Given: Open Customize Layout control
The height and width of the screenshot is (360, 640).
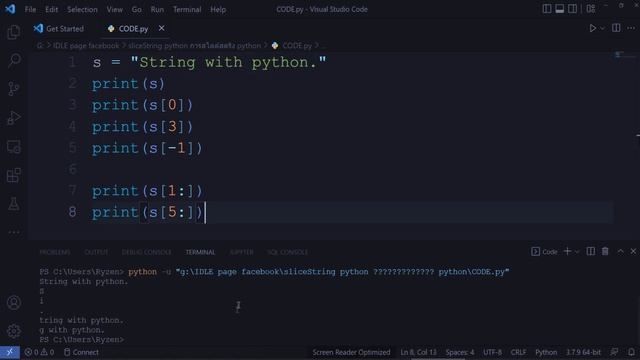Looking at the screenshot, I should pyautogui.click(x=591, y=9).
